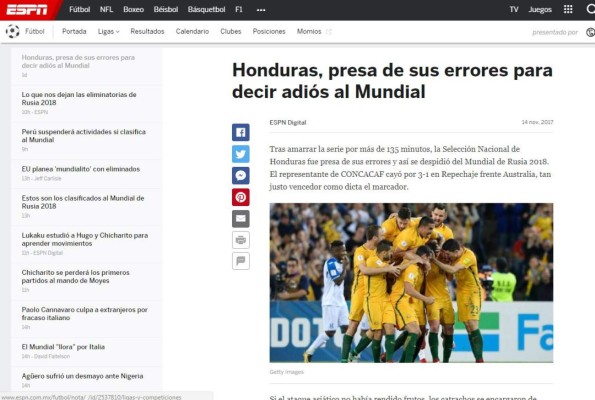Open comments using speech bubble icon
Viewport: 595px width, 400px height.
click(x=241, y=261)
